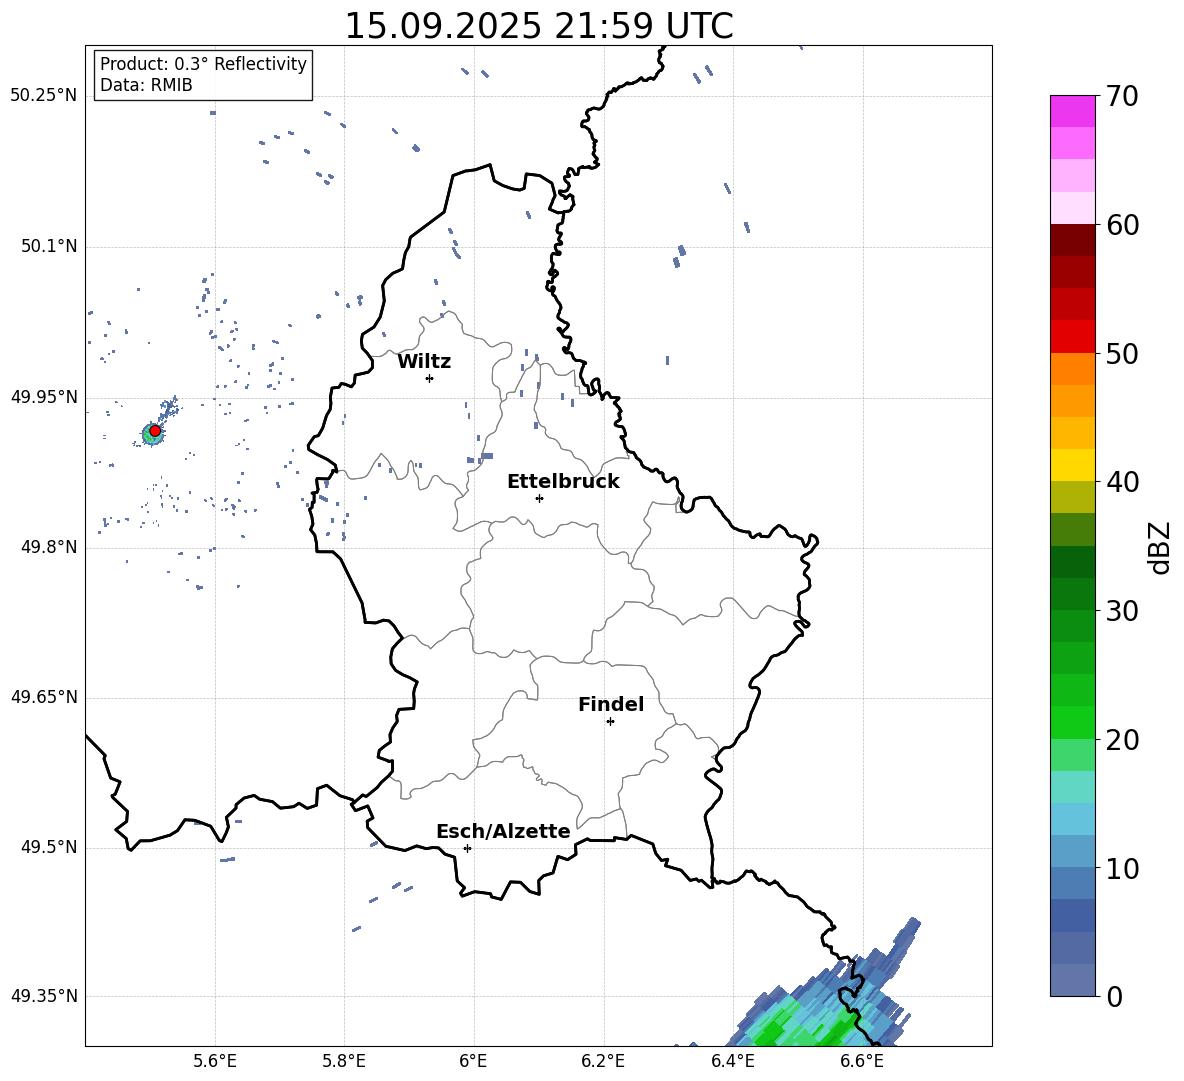The image size is (1184, 1081).
Task: Click the colorbar tick label 70
Action: [1122, 96]
